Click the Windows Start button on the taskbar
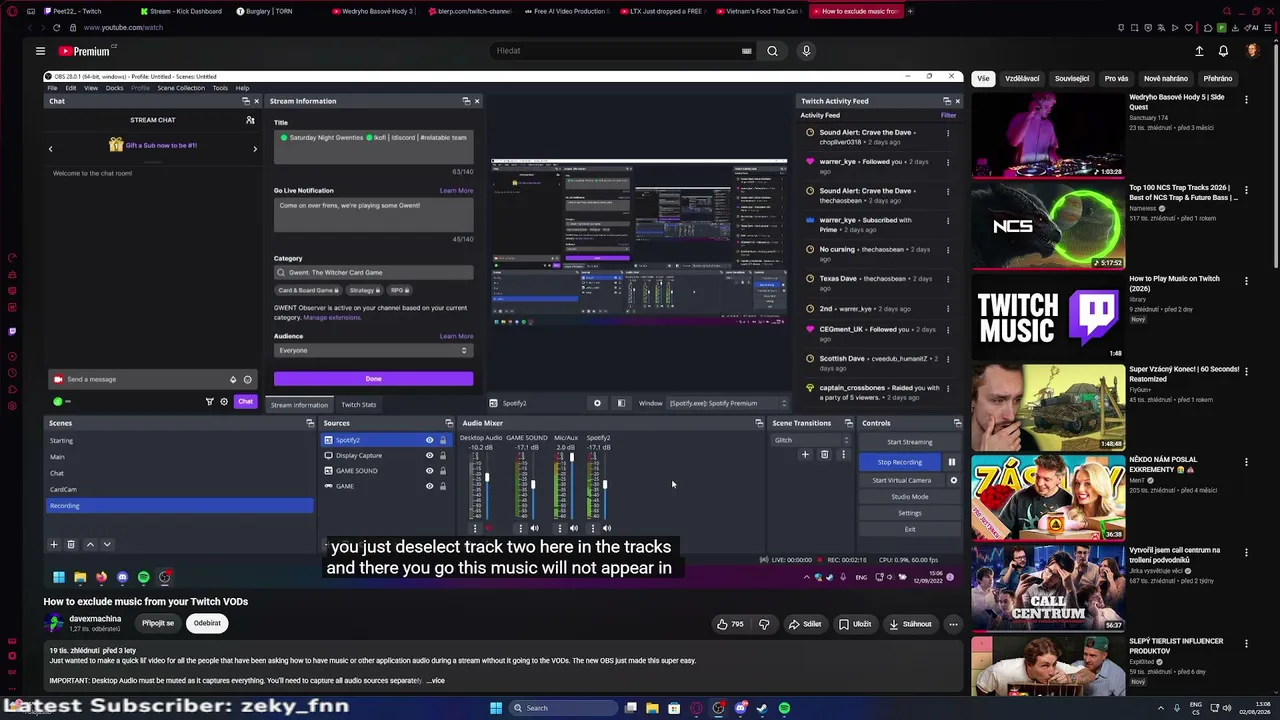Image resolution: width=1280 pixels, height=720 pixels. click(x=495, y=708)
